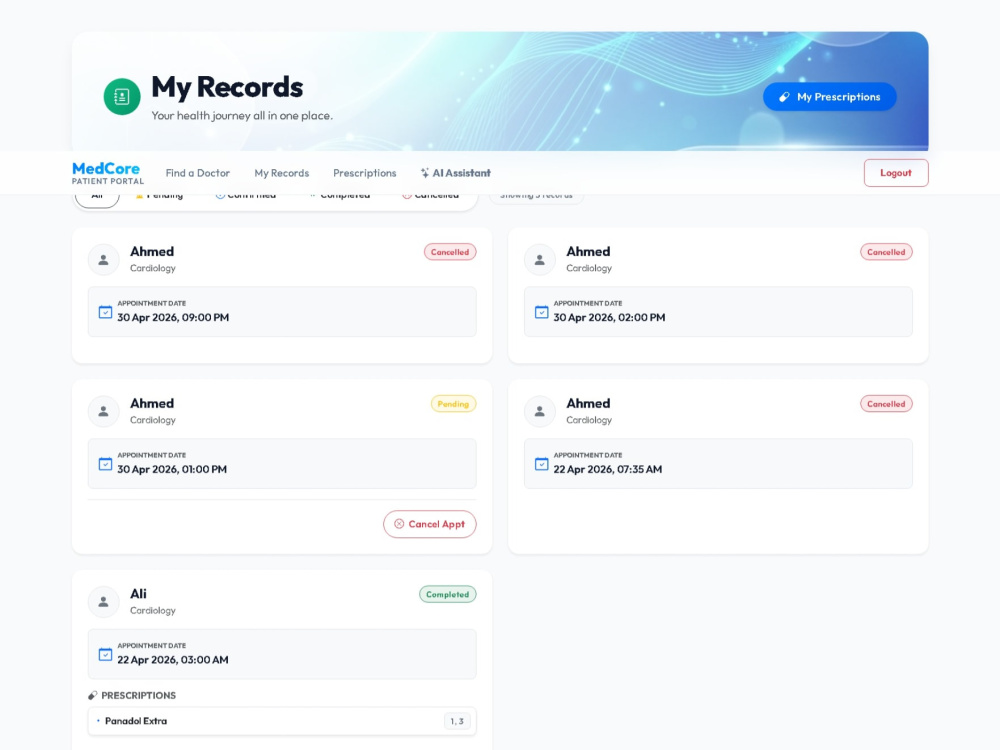Image resolution: width=1000 pixels, height=750 pixels.
Task: Launch the AI Assistant
Action: coord(455,173)
